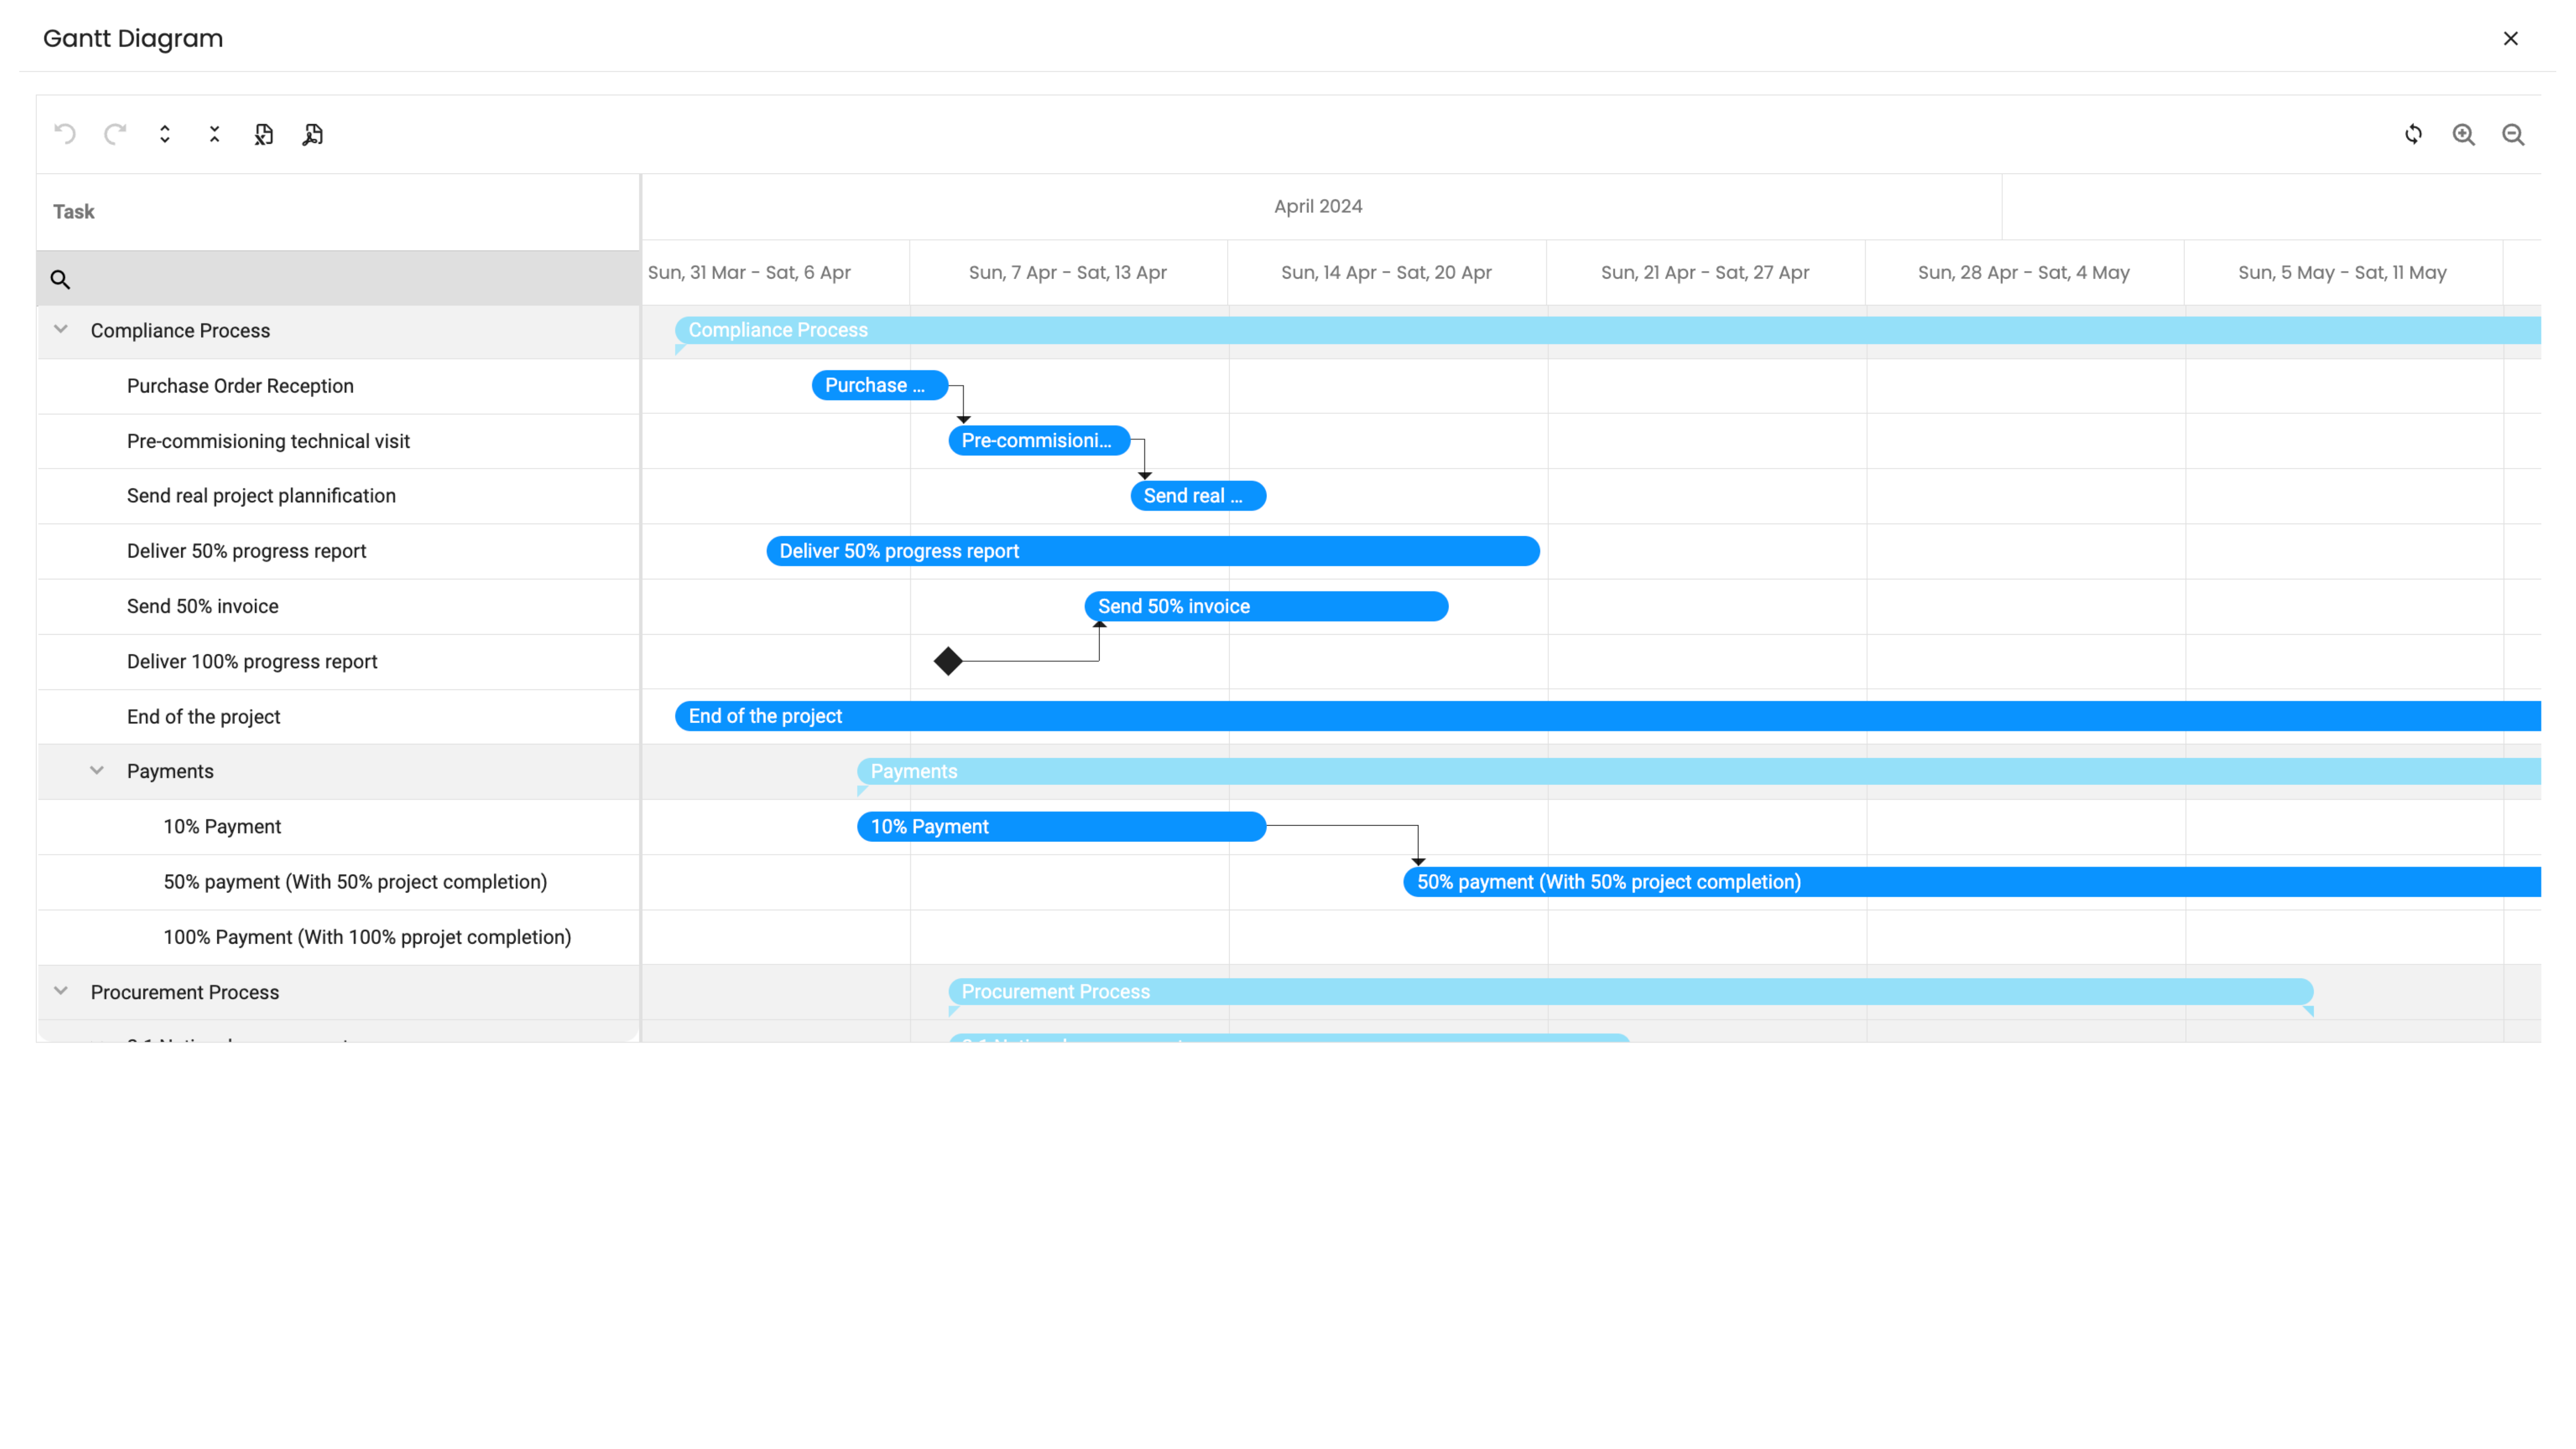Screen dimensions: 2576x1449
Task: Select the Send 50% invoice row
Action: [338, 606]
